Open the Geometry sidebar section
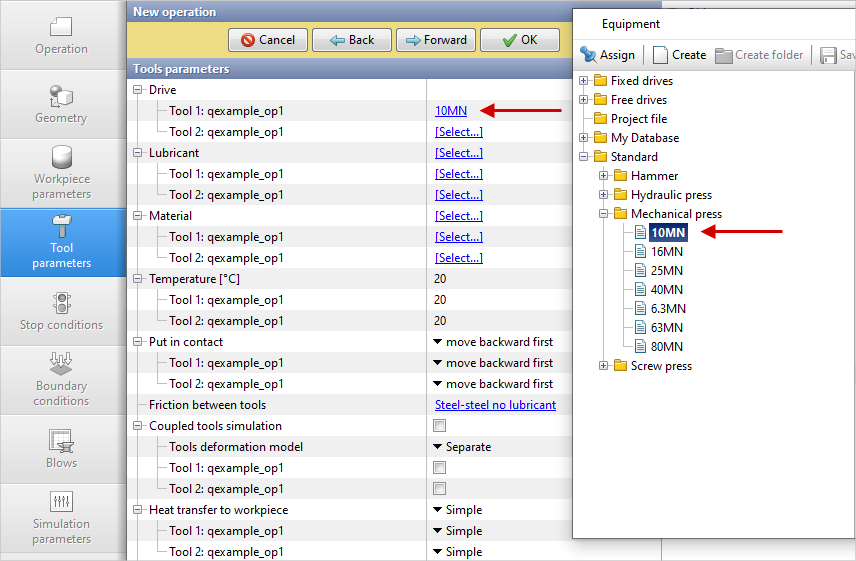The height and width of the screenshot is (561, 856). click(x=61, y=104)
